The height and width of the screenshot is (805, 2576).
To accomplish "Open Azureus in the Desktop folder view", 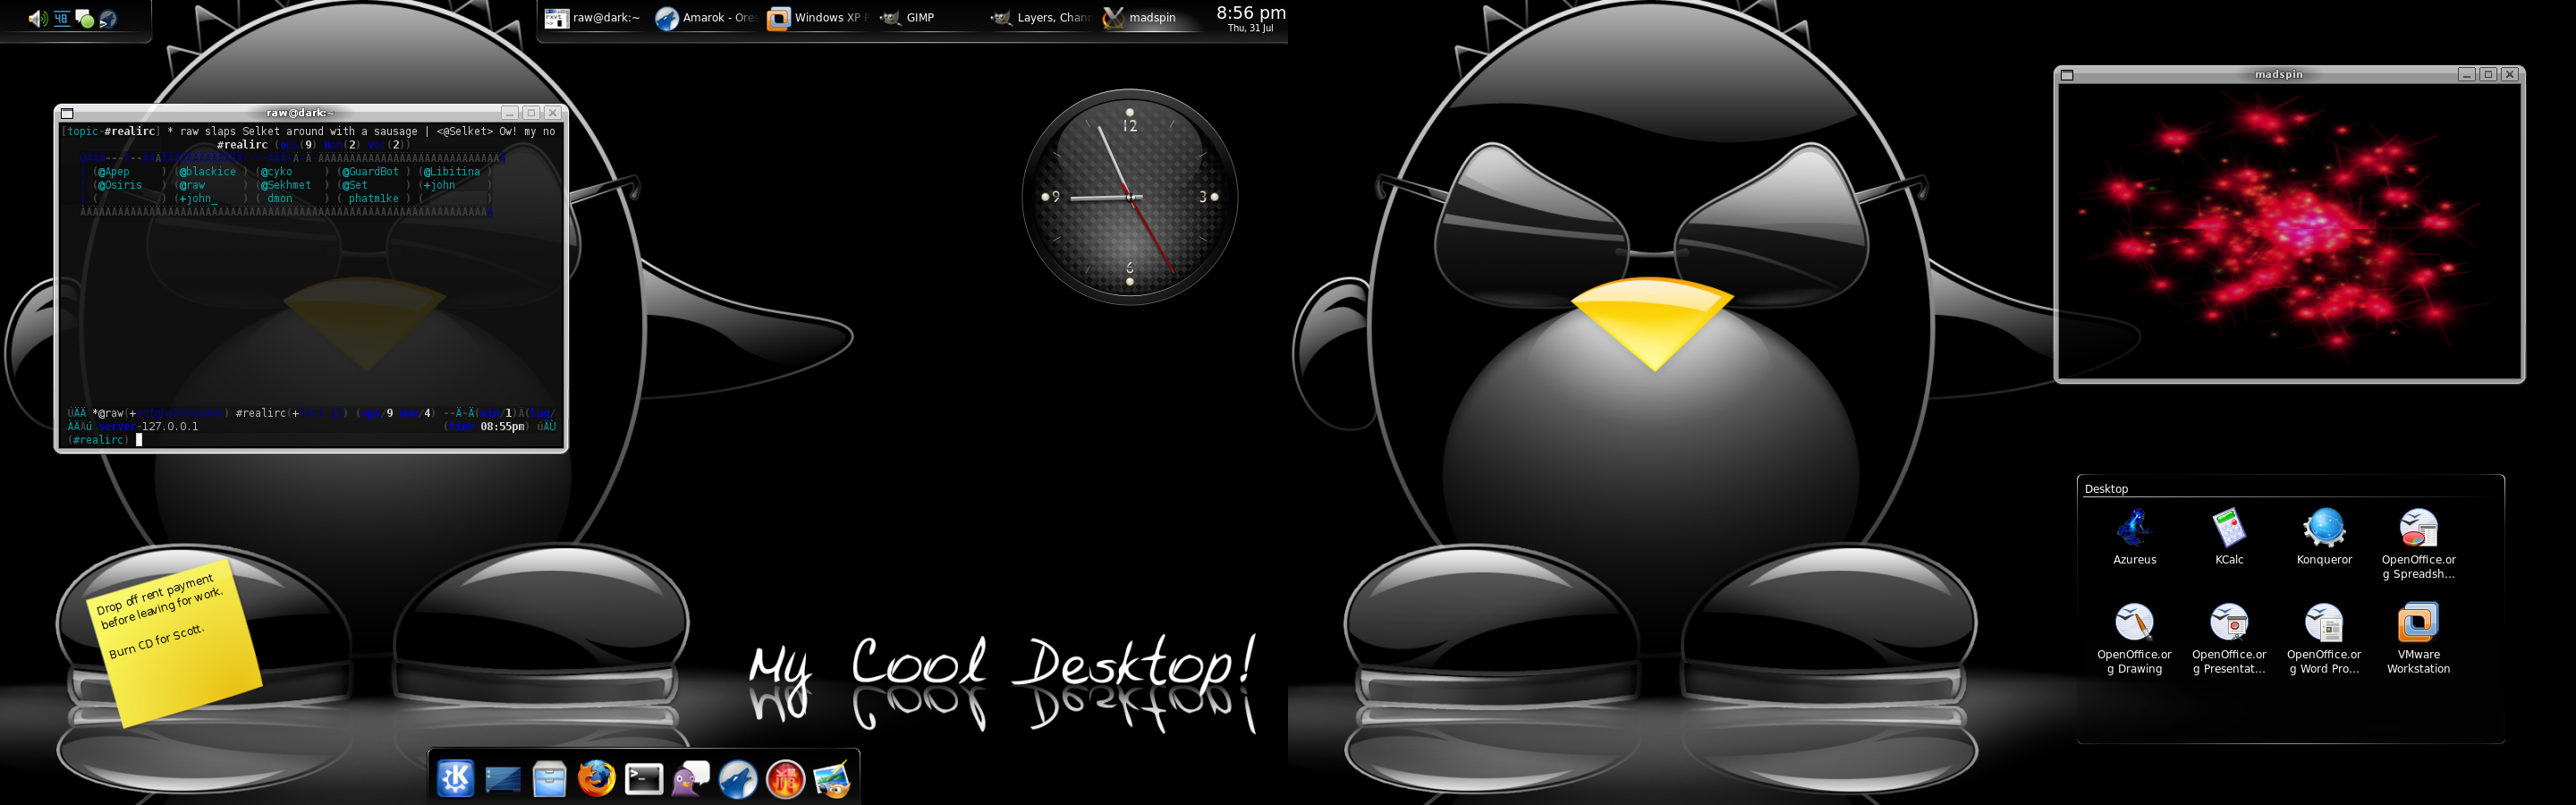I will click(2134, 537).
